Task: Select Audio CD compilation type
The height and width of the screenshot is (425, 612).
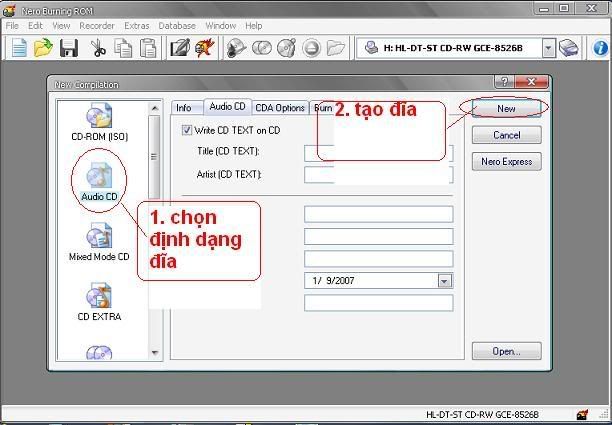Action: point(99,182)
